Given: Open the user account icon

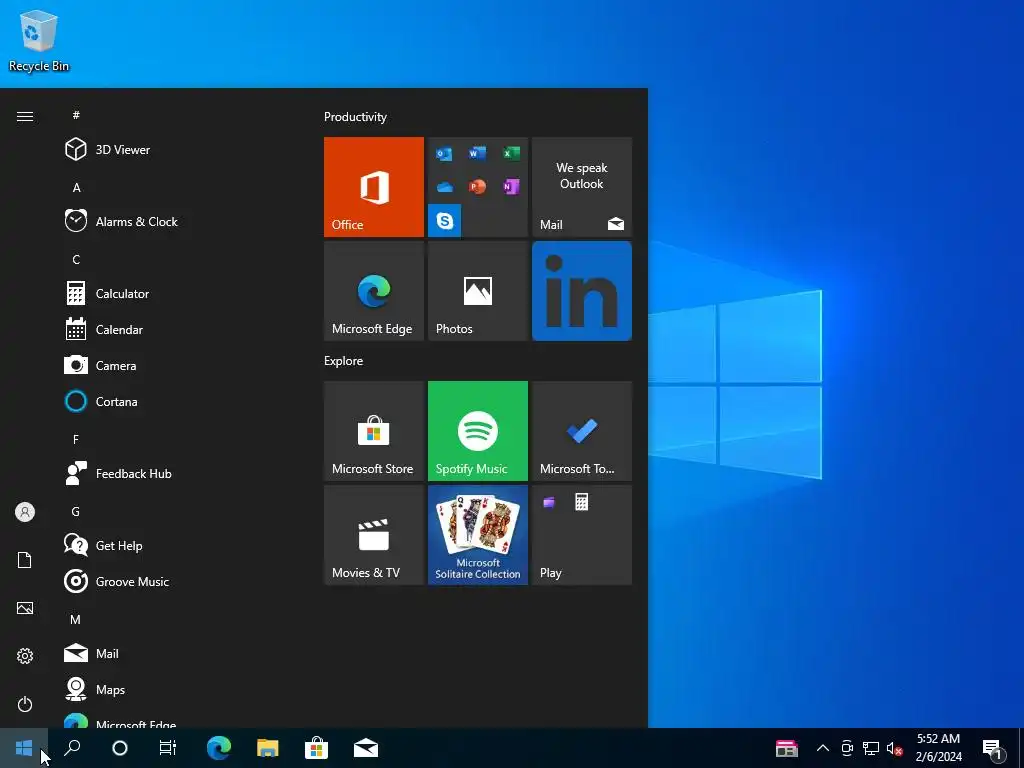Looking at the screenshot, I should click(25, 512).
